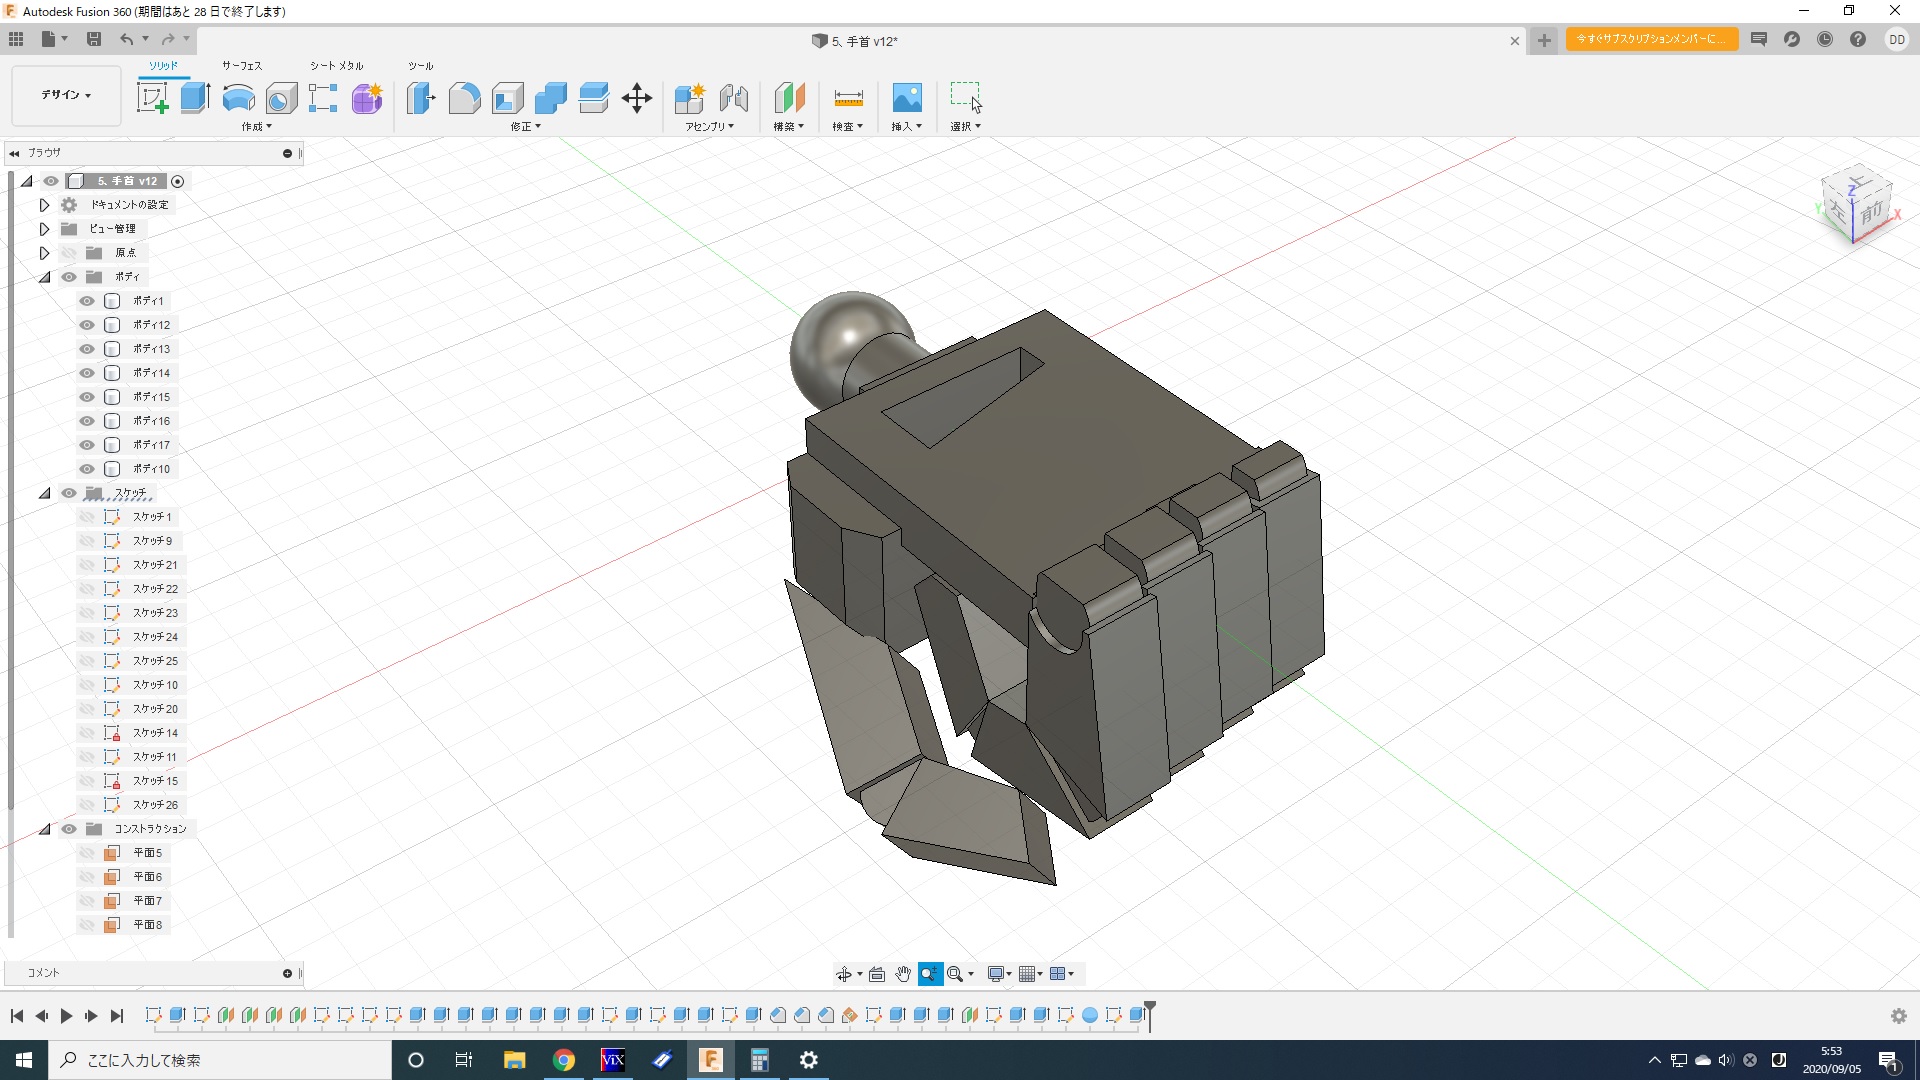Select the Revolve tool icon
1920x1080 pixels.
coord(238,98)
